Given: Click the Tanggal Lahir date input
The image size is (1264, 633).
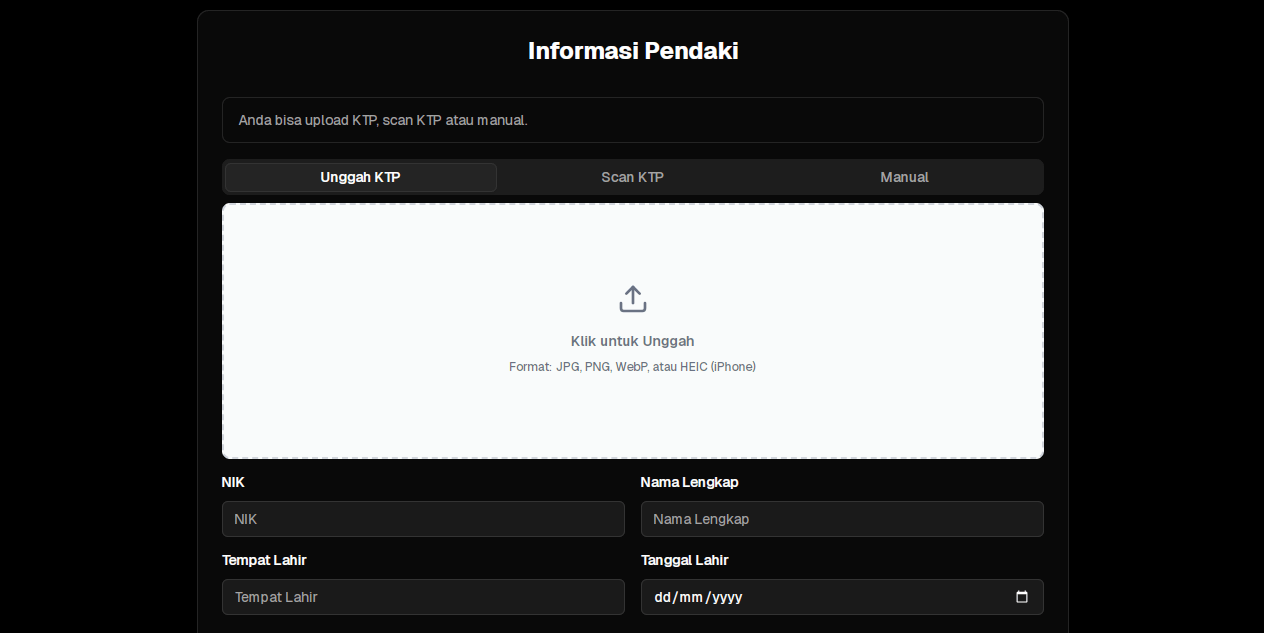Looking at the screenshot, I should (842, 597).
